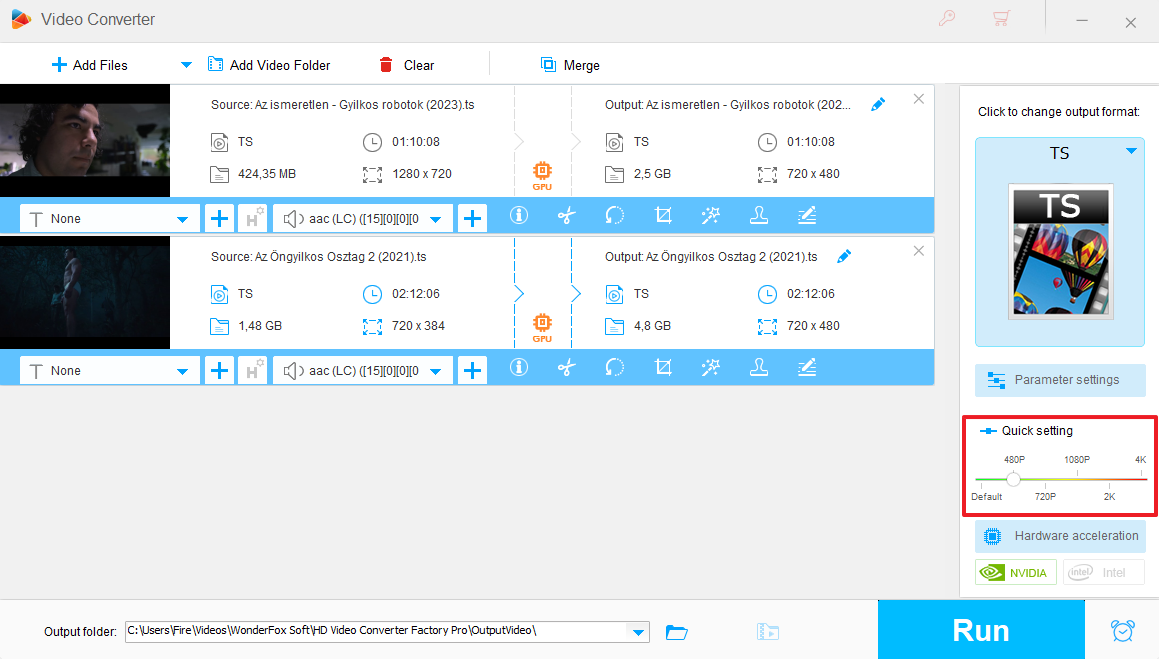The height and width of the screenshot is (659, 1159).
Task: Start conversion with Run button
Action: pyautogui.click(x=981, y=629)
